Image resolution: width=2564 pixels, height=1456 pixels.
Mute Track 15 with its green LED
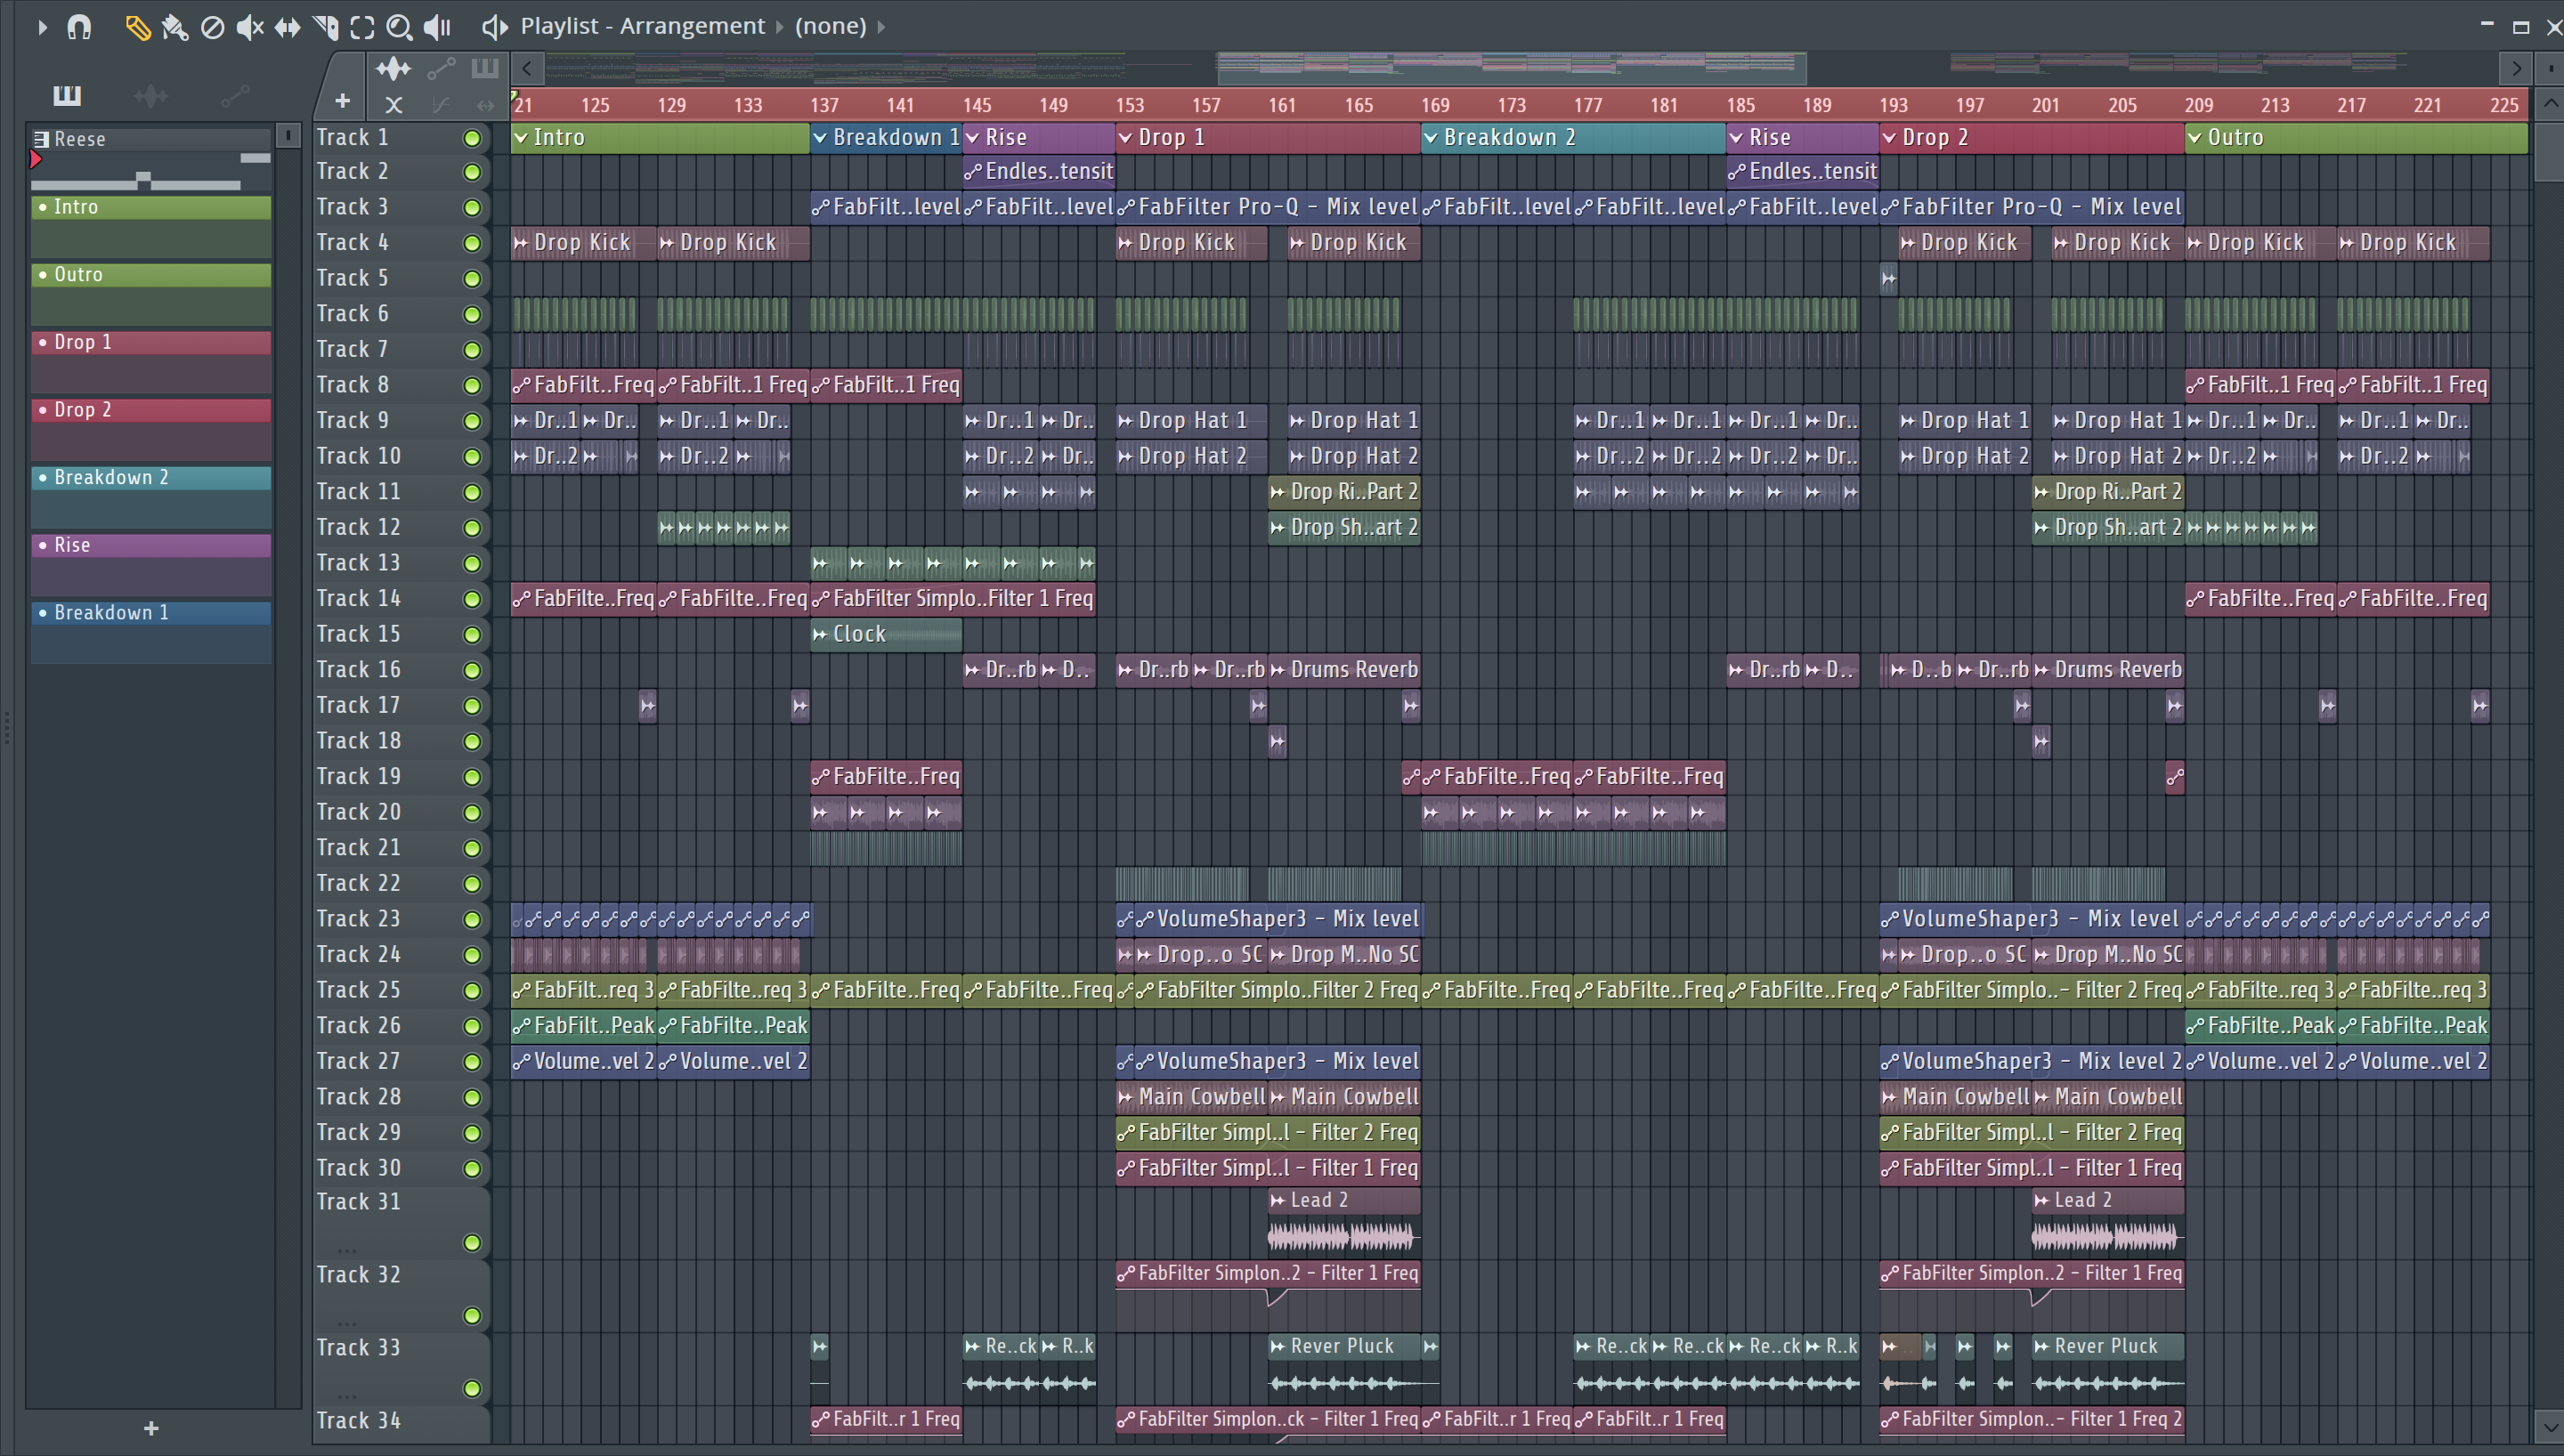click(472, 635)
